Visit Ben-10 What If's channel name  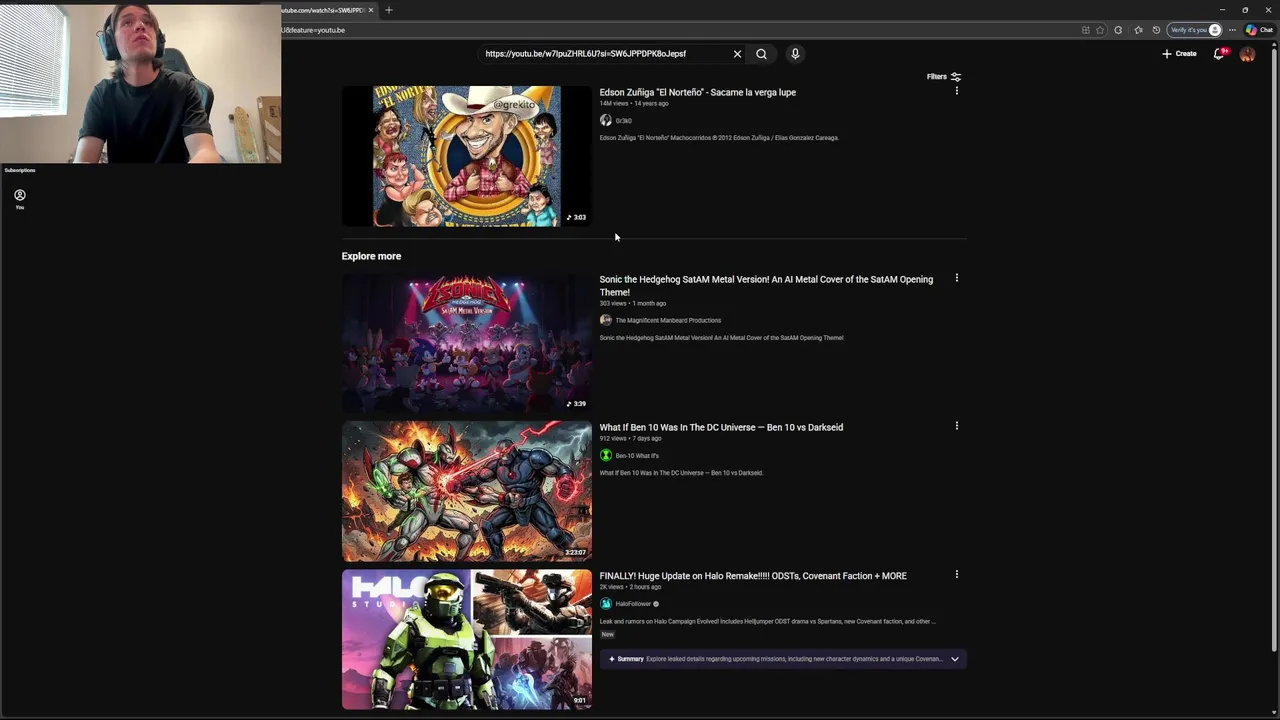point(637,456)
